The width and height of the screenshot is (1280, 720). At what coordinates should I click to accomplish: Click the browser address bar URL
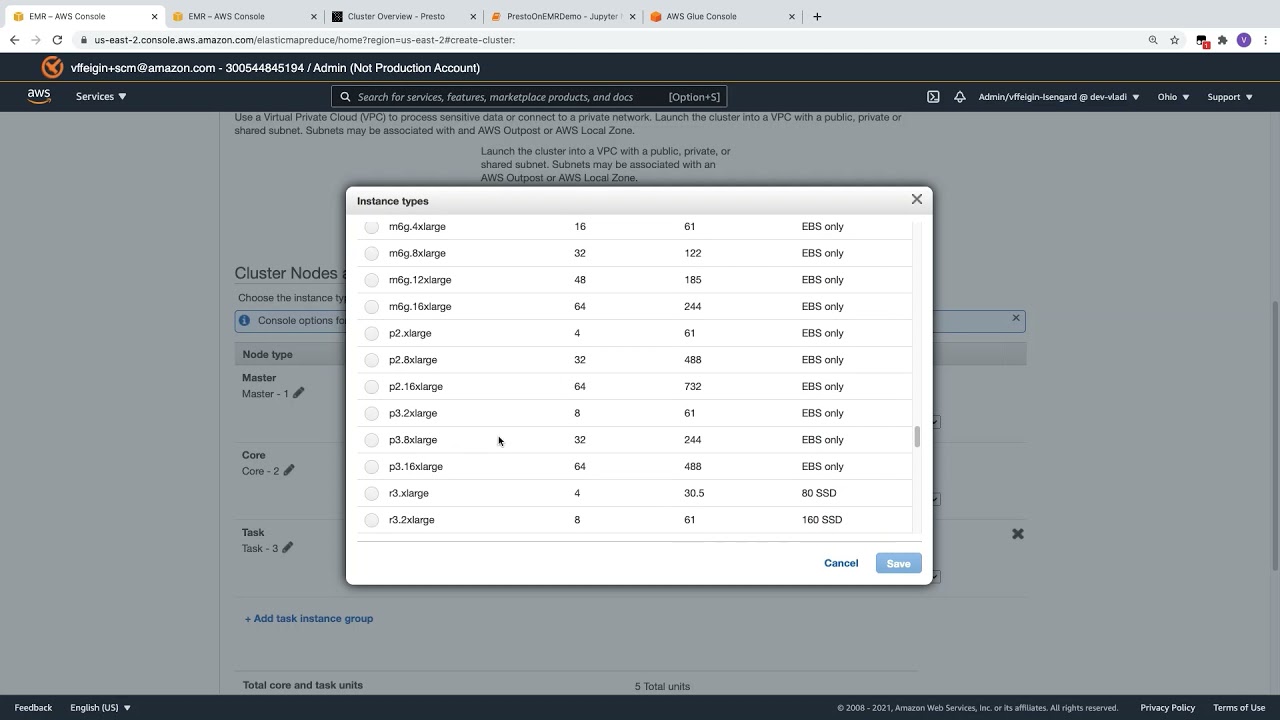coord(304,40)
